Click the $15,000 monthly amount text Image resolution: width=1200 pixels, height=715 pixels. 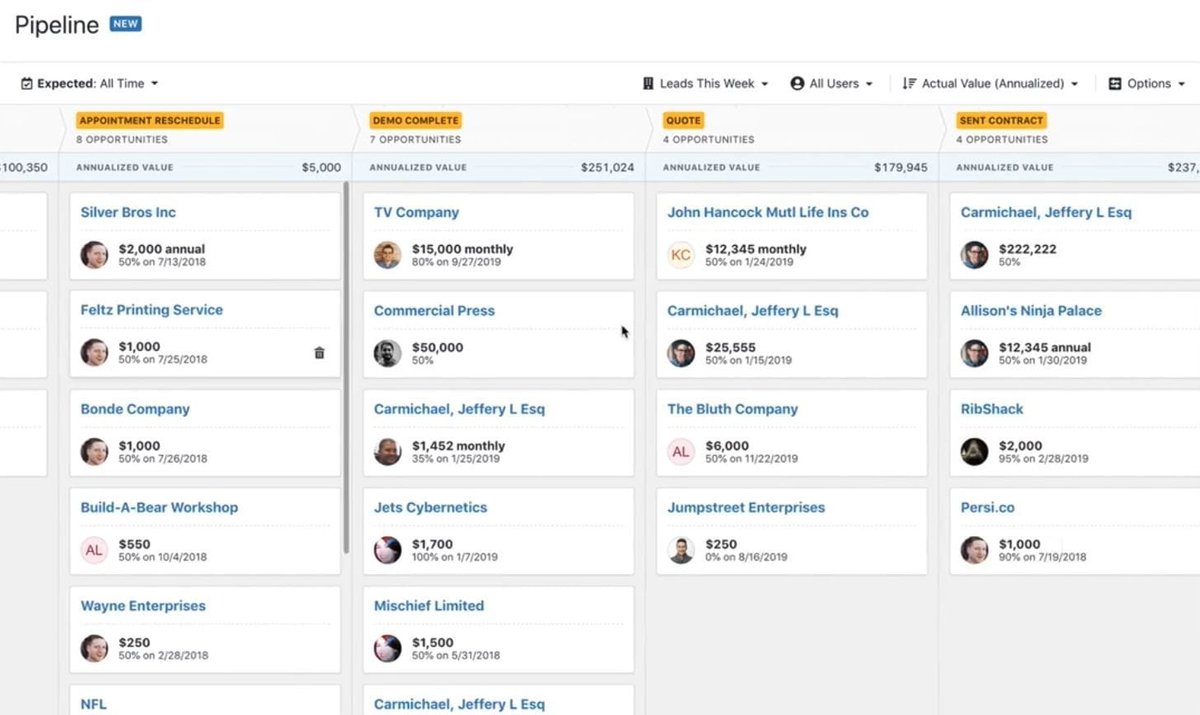pos(462,249)
